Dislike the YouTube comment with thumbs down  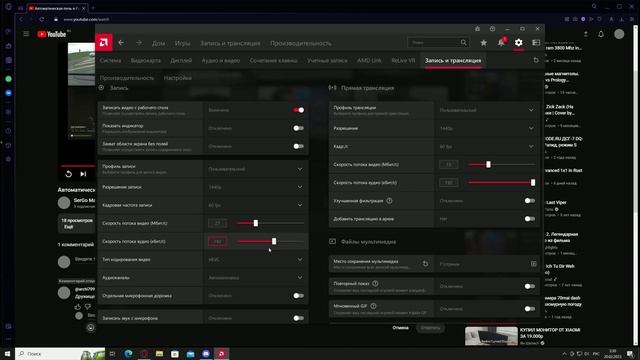(x=88, y=307)
